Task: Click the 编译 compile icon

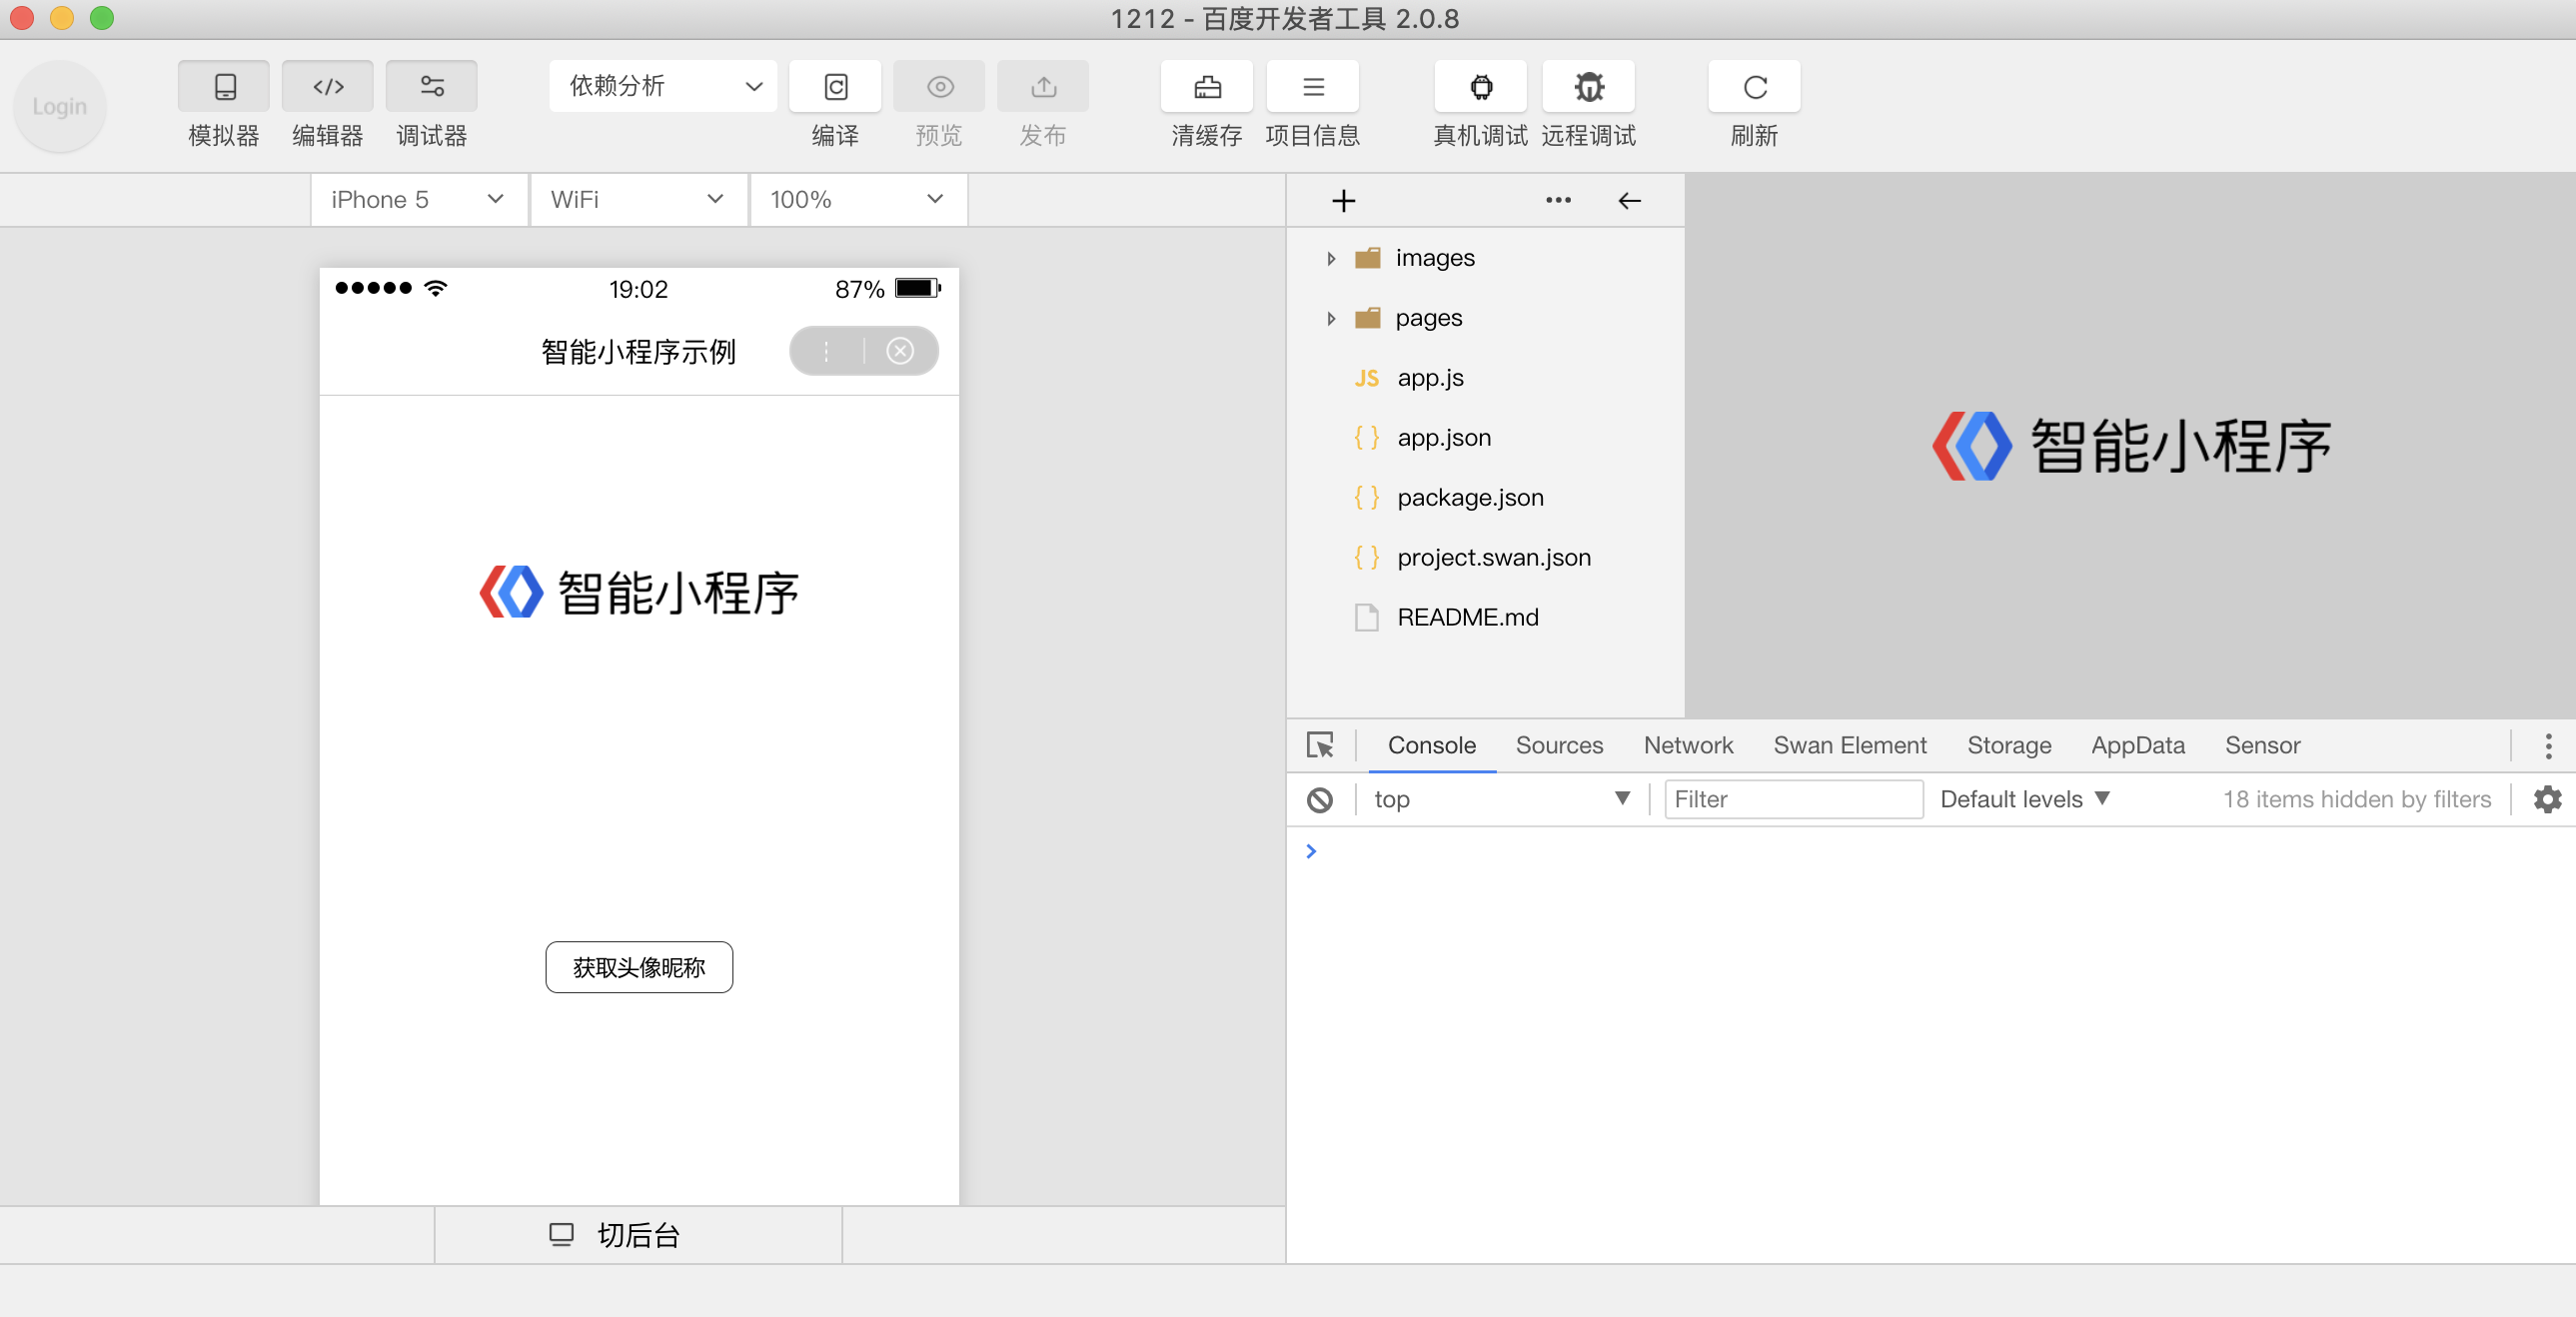Action: click(x=836, y=87)
